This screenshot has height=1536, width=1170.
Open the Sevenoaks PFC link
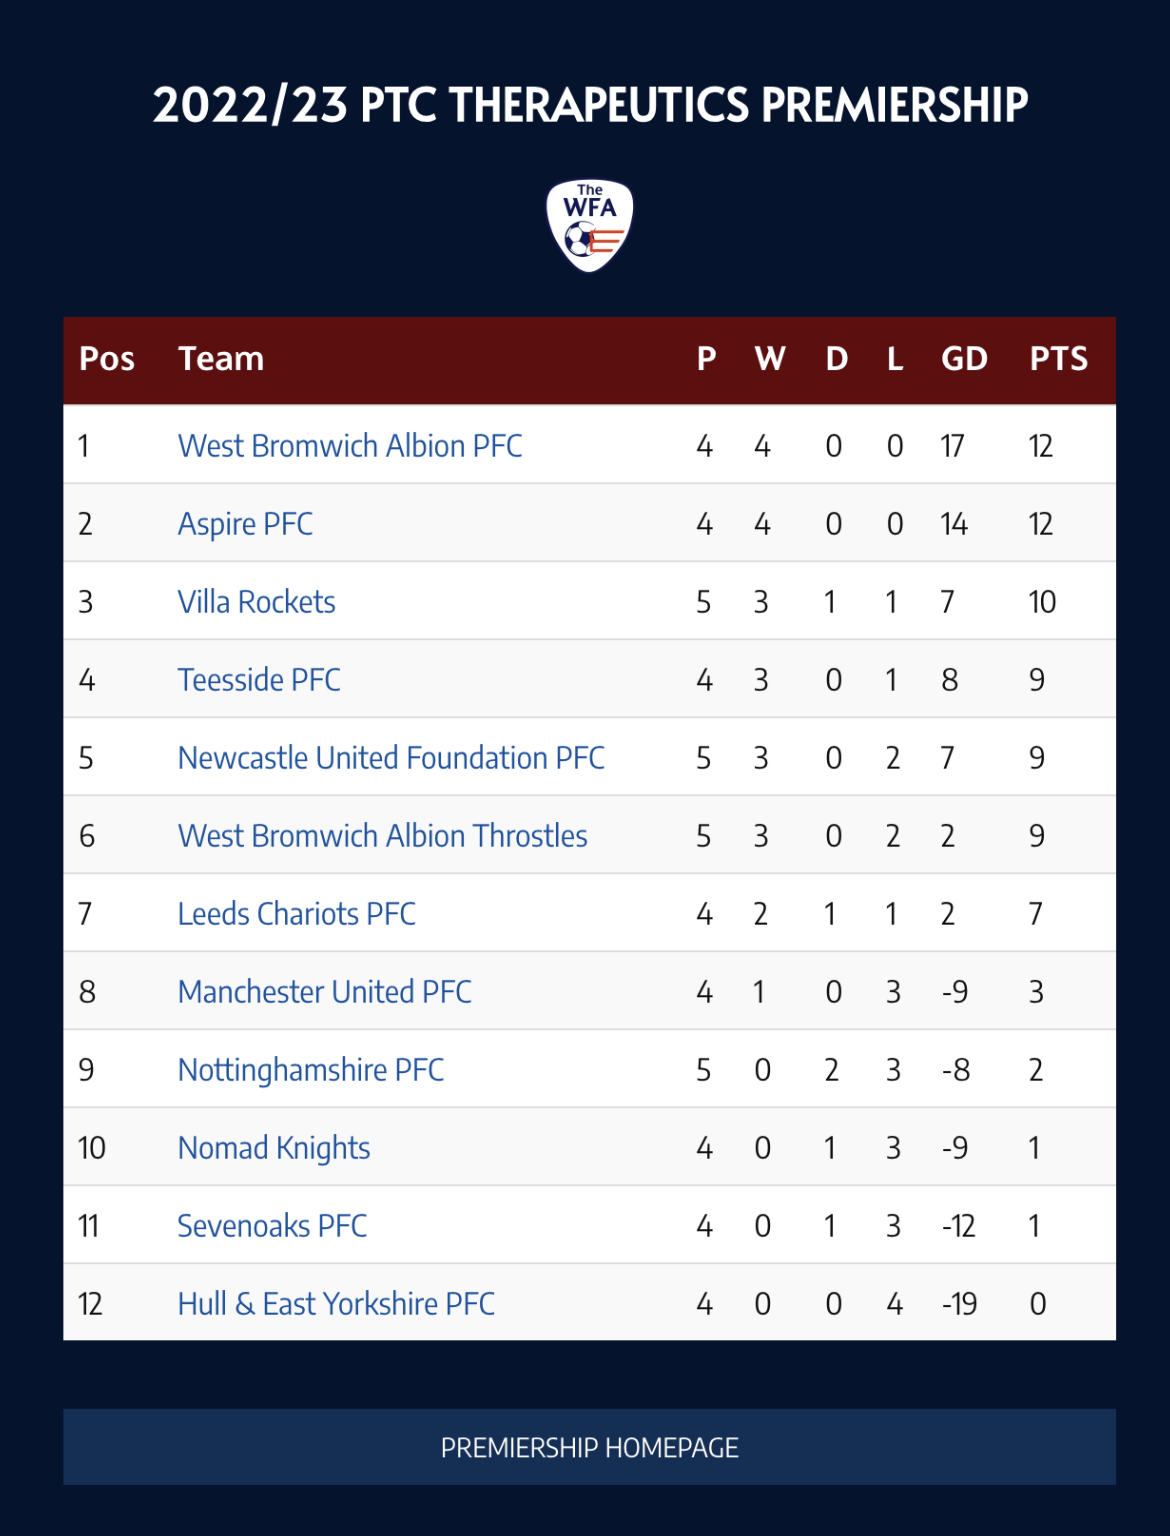272,1226
